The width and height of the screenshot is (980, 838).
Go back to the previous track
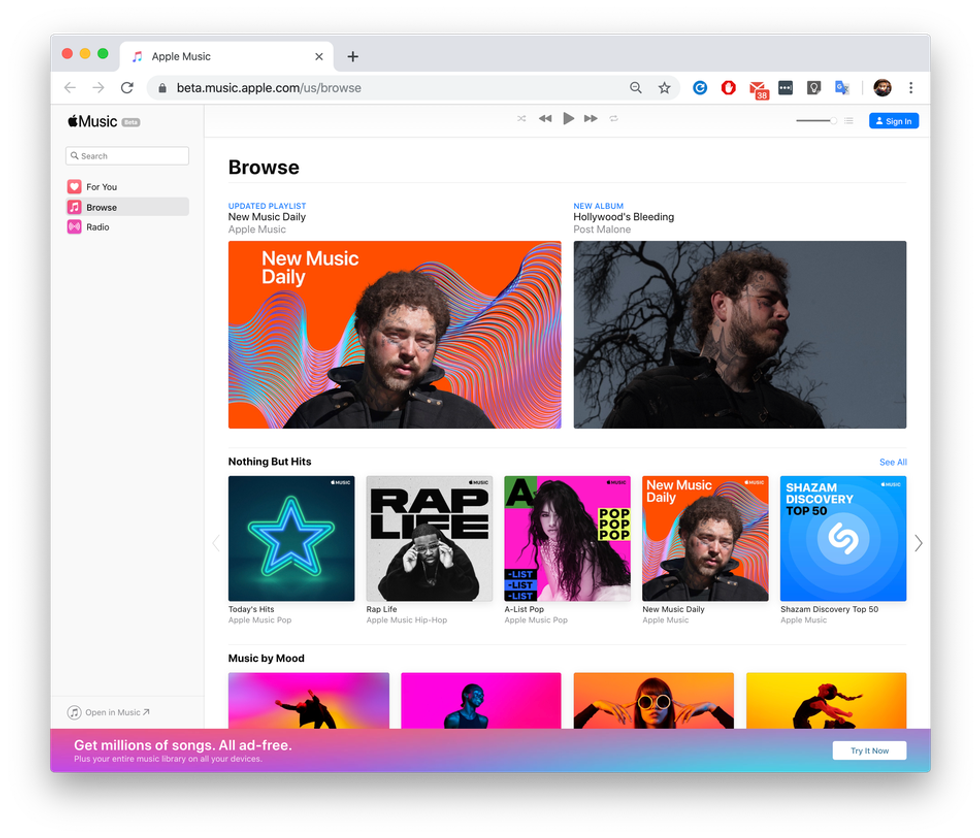(x=545, y=119)
